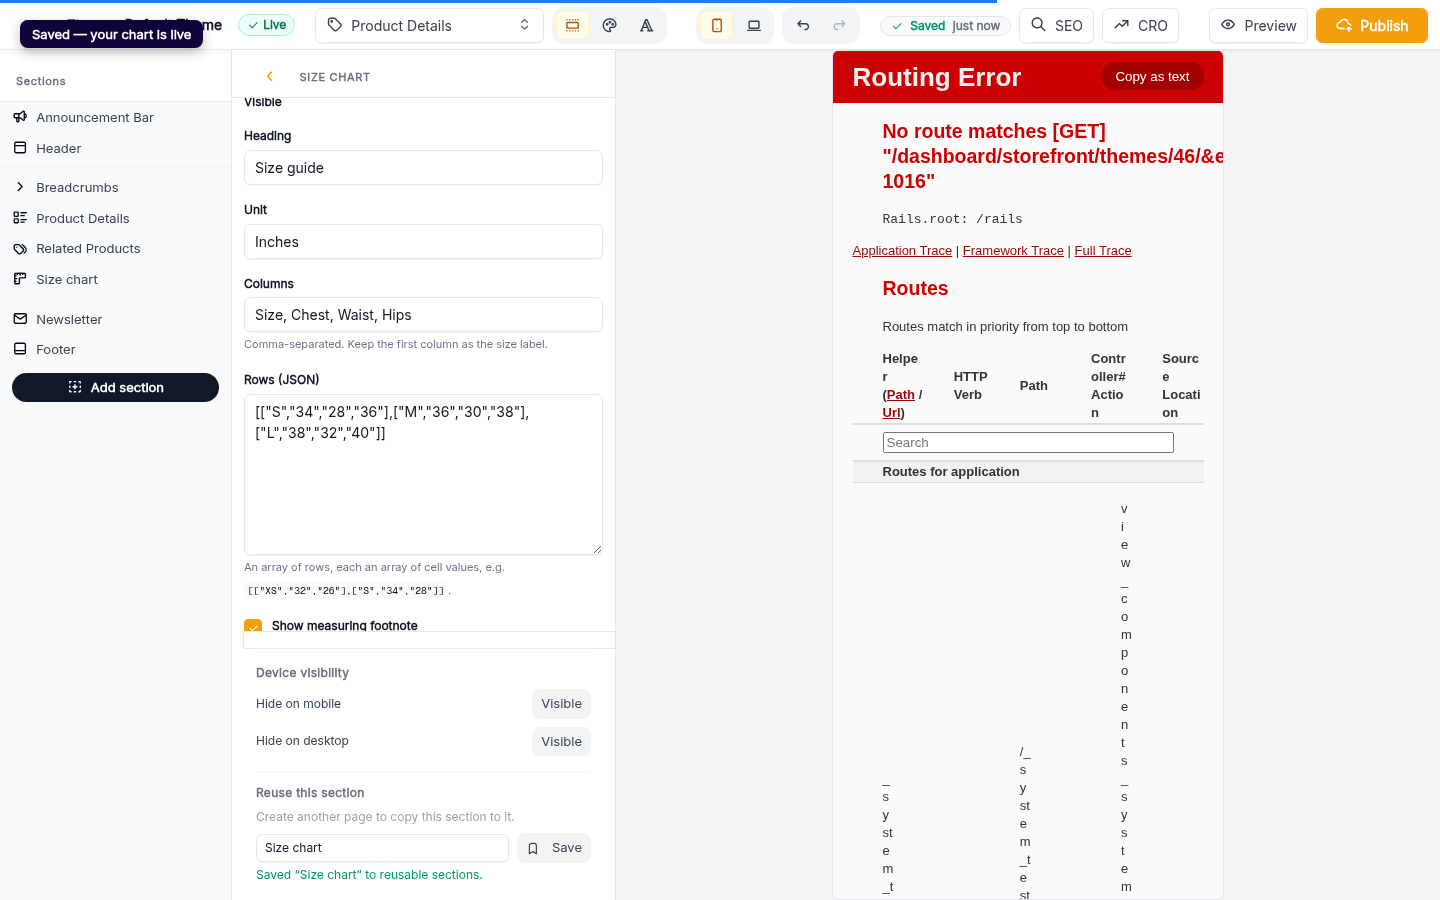Redo the last change
The width and height of the screenshot is (1440, 900).
[x=840, y=26]
